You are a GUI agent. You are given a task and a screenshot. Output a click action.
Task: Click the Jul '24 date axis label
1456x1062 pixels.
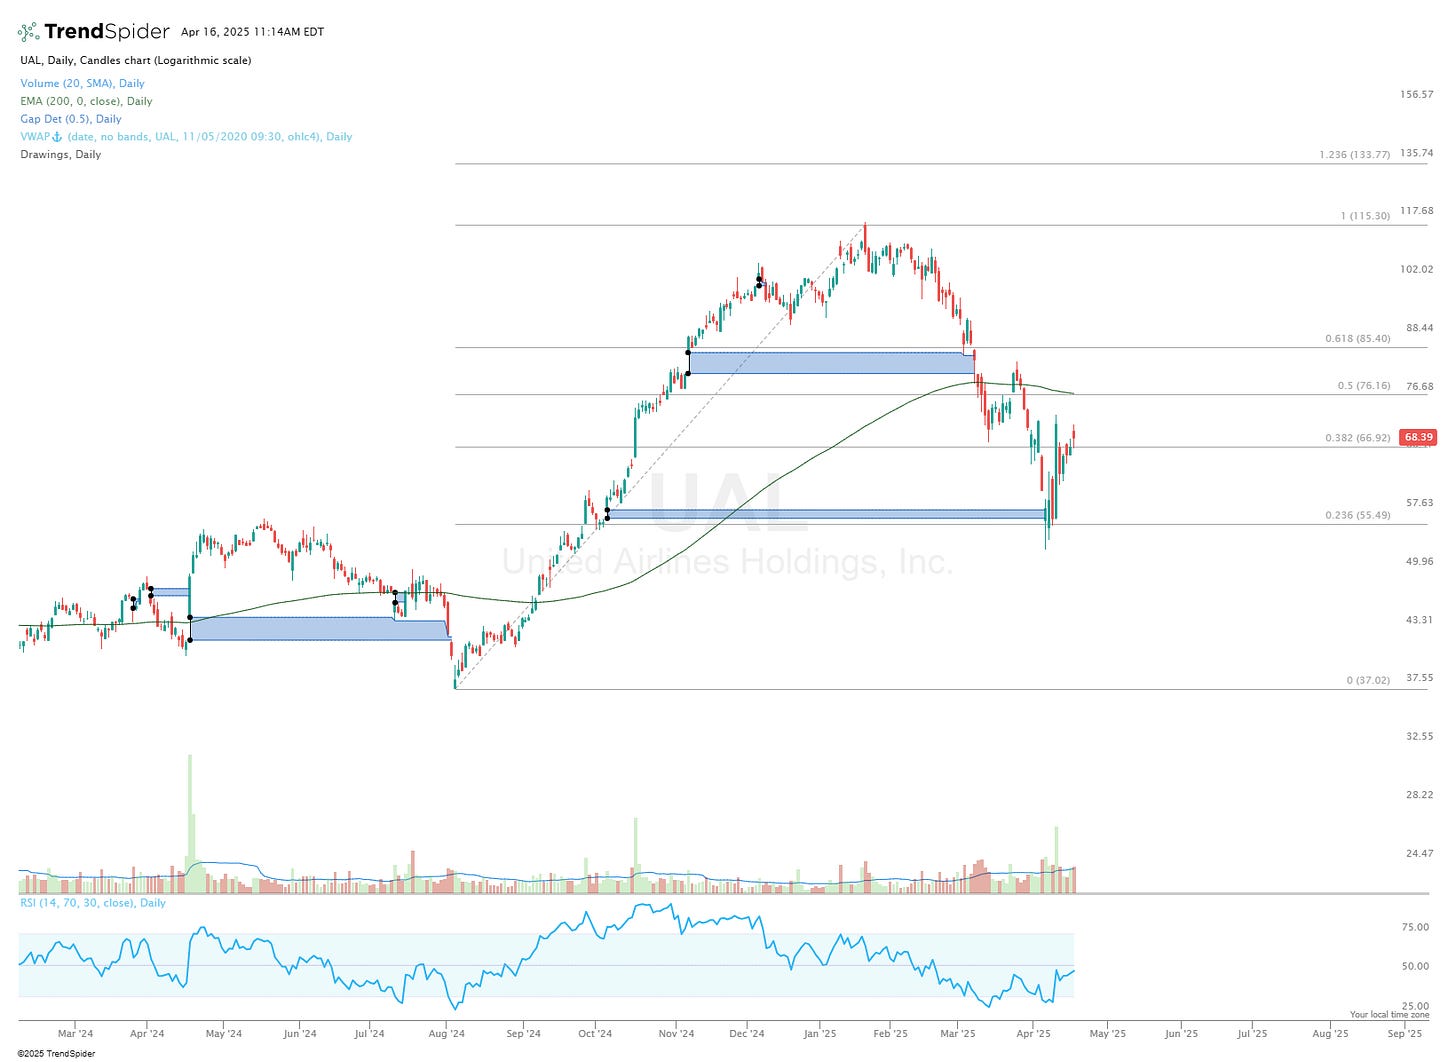click(x=369, y=1034)
